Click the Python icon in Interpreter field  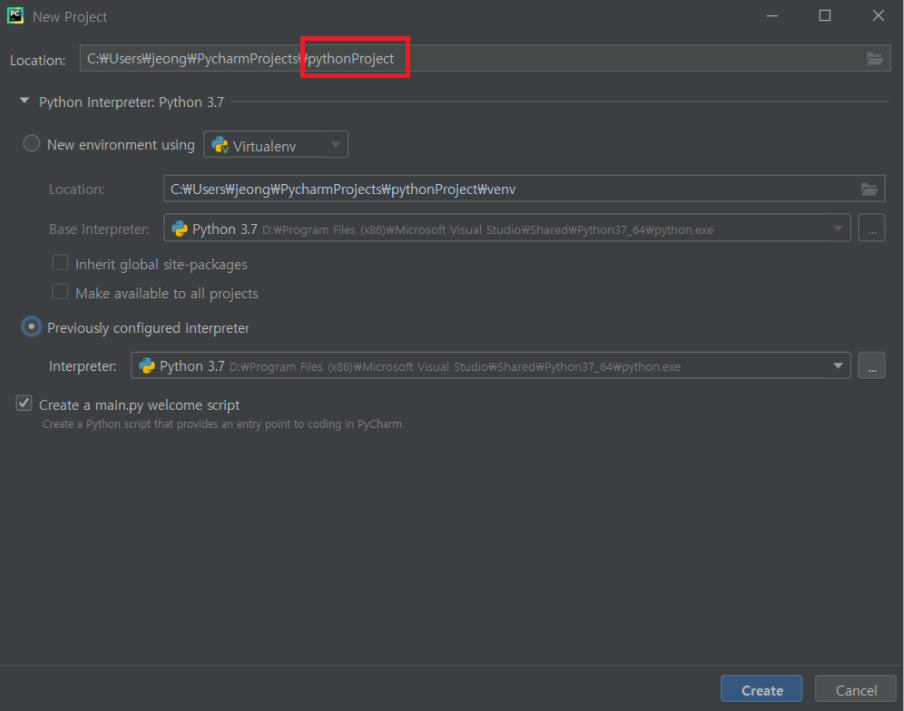coord(147,366)
